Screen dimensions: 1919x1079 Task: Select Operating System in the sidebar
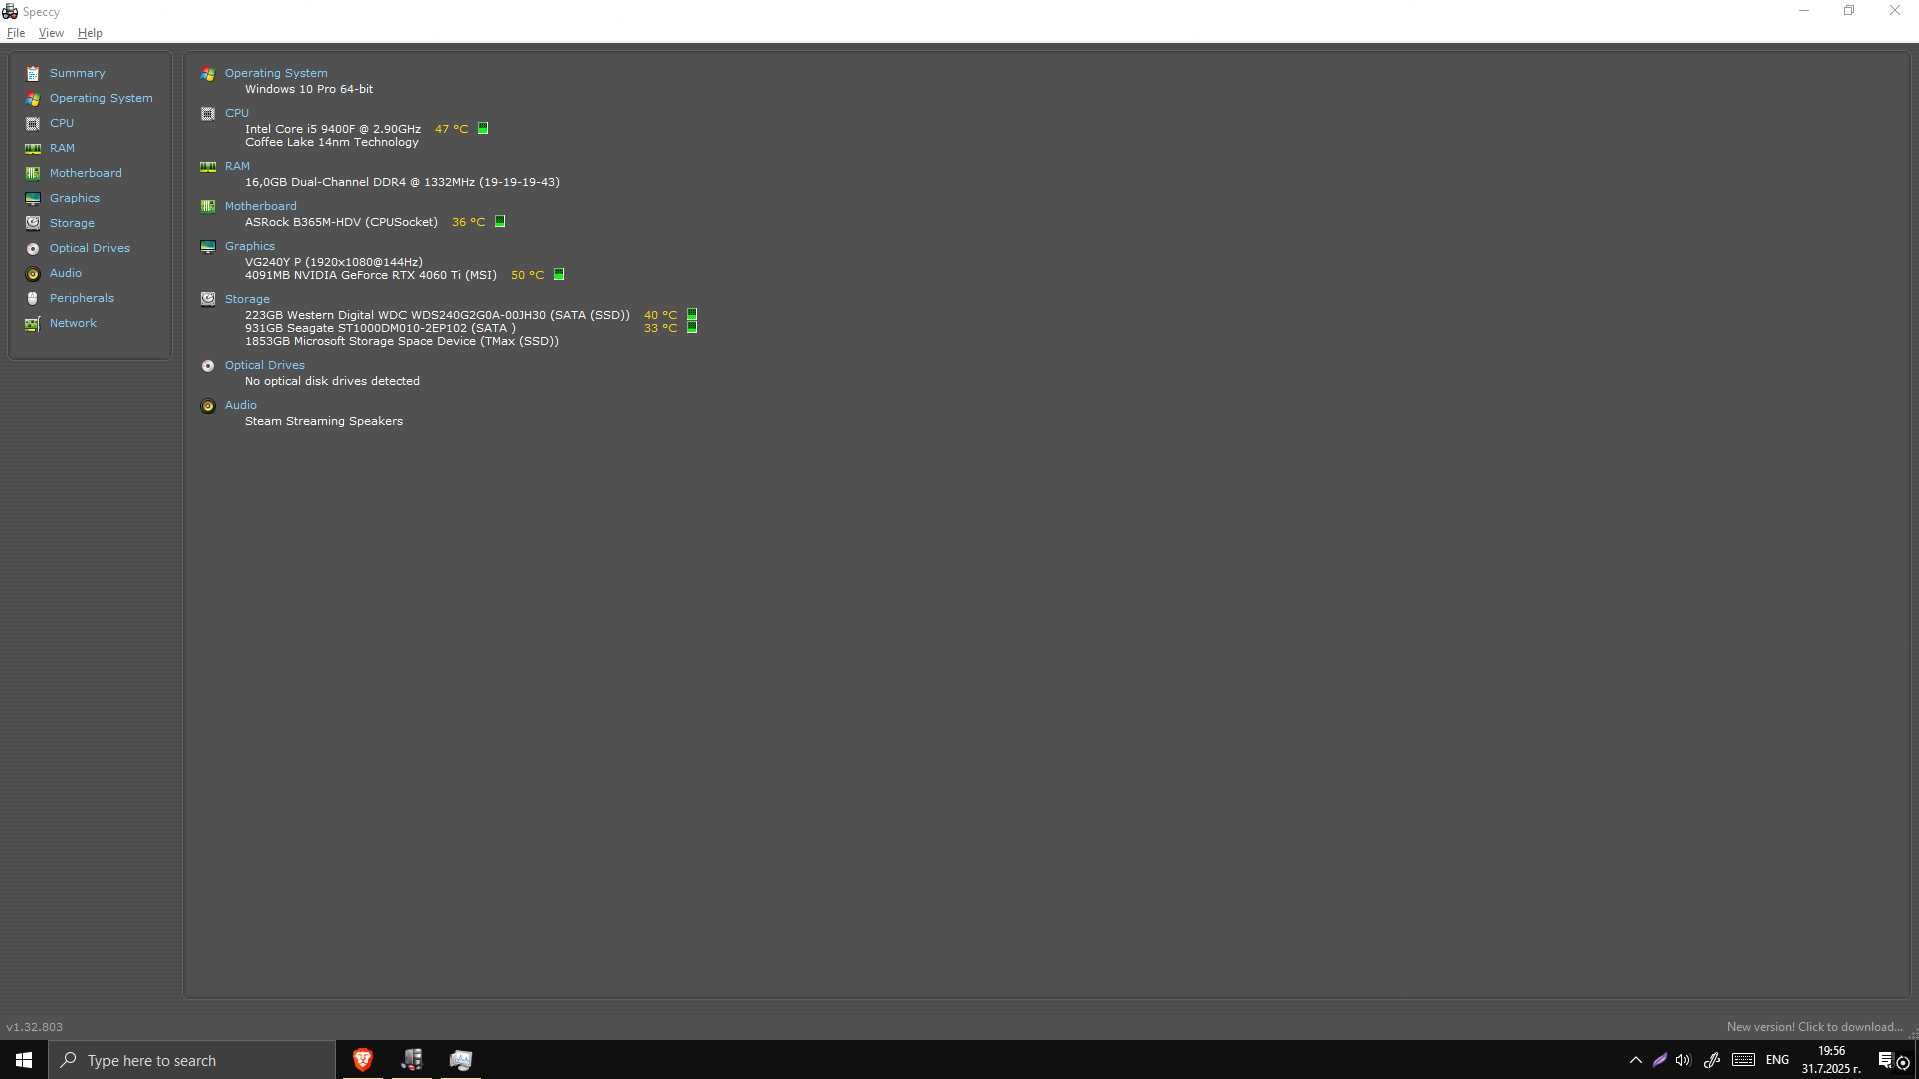click(x=101, y=98)
